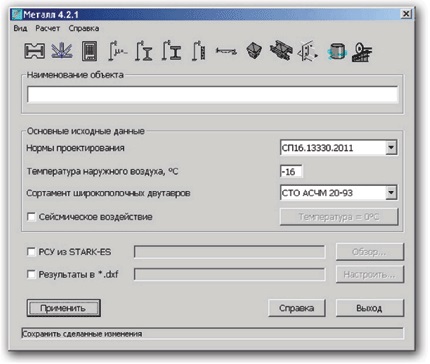Open the Вид menu

coord(20,28)
